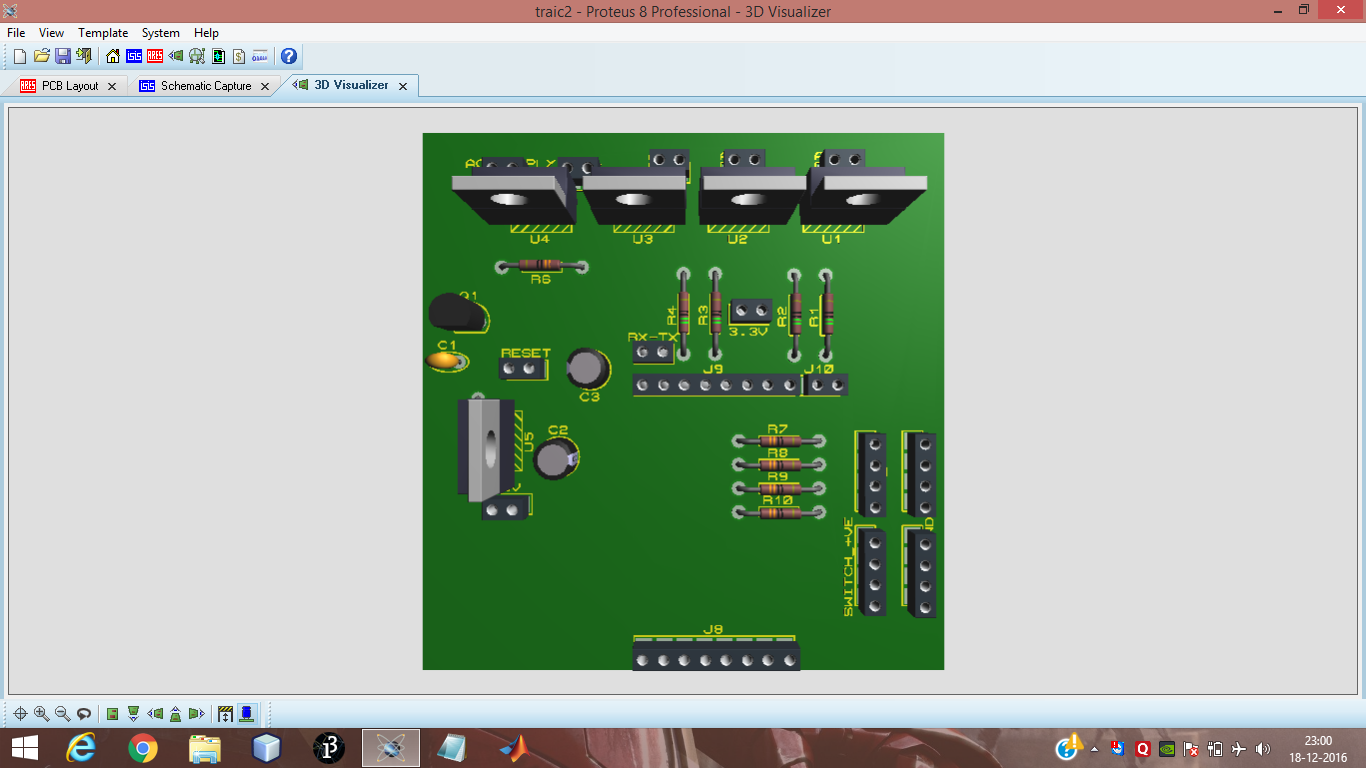Viewport: 1366px width, 768px height.
Task: Open ISIS schematic capture toolbar icon
Action: tap(134, 56)
